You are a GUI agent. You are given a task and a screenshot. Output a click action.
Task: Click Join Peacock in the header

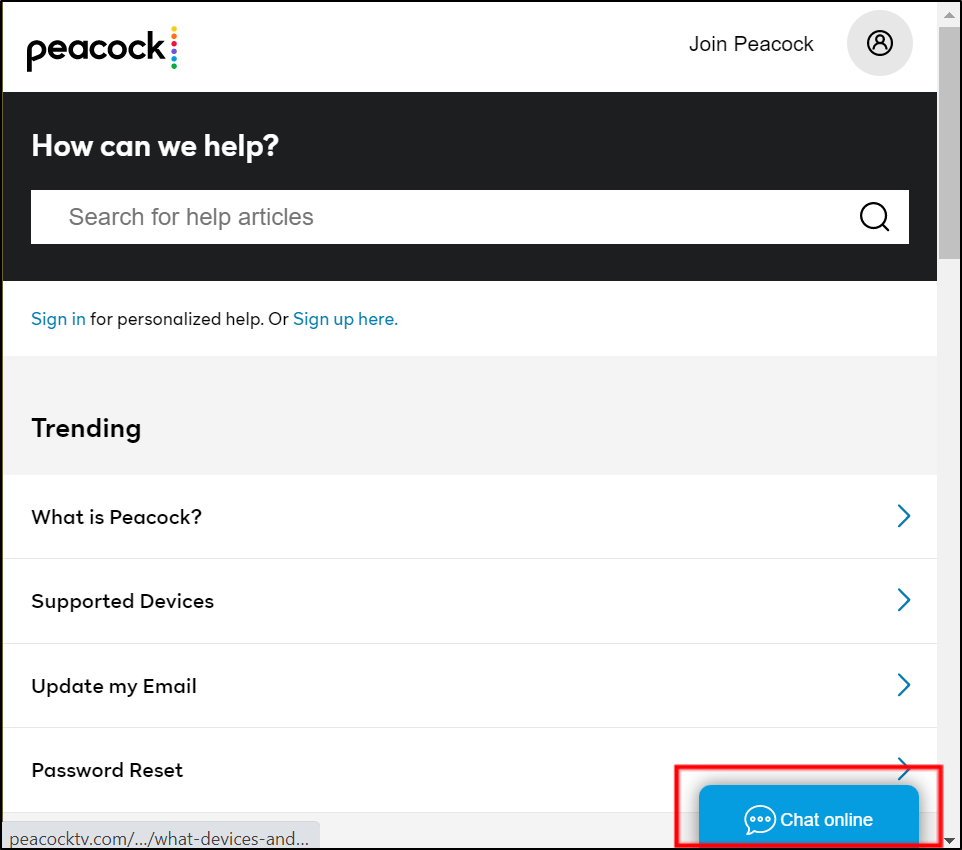pos(751,44)
